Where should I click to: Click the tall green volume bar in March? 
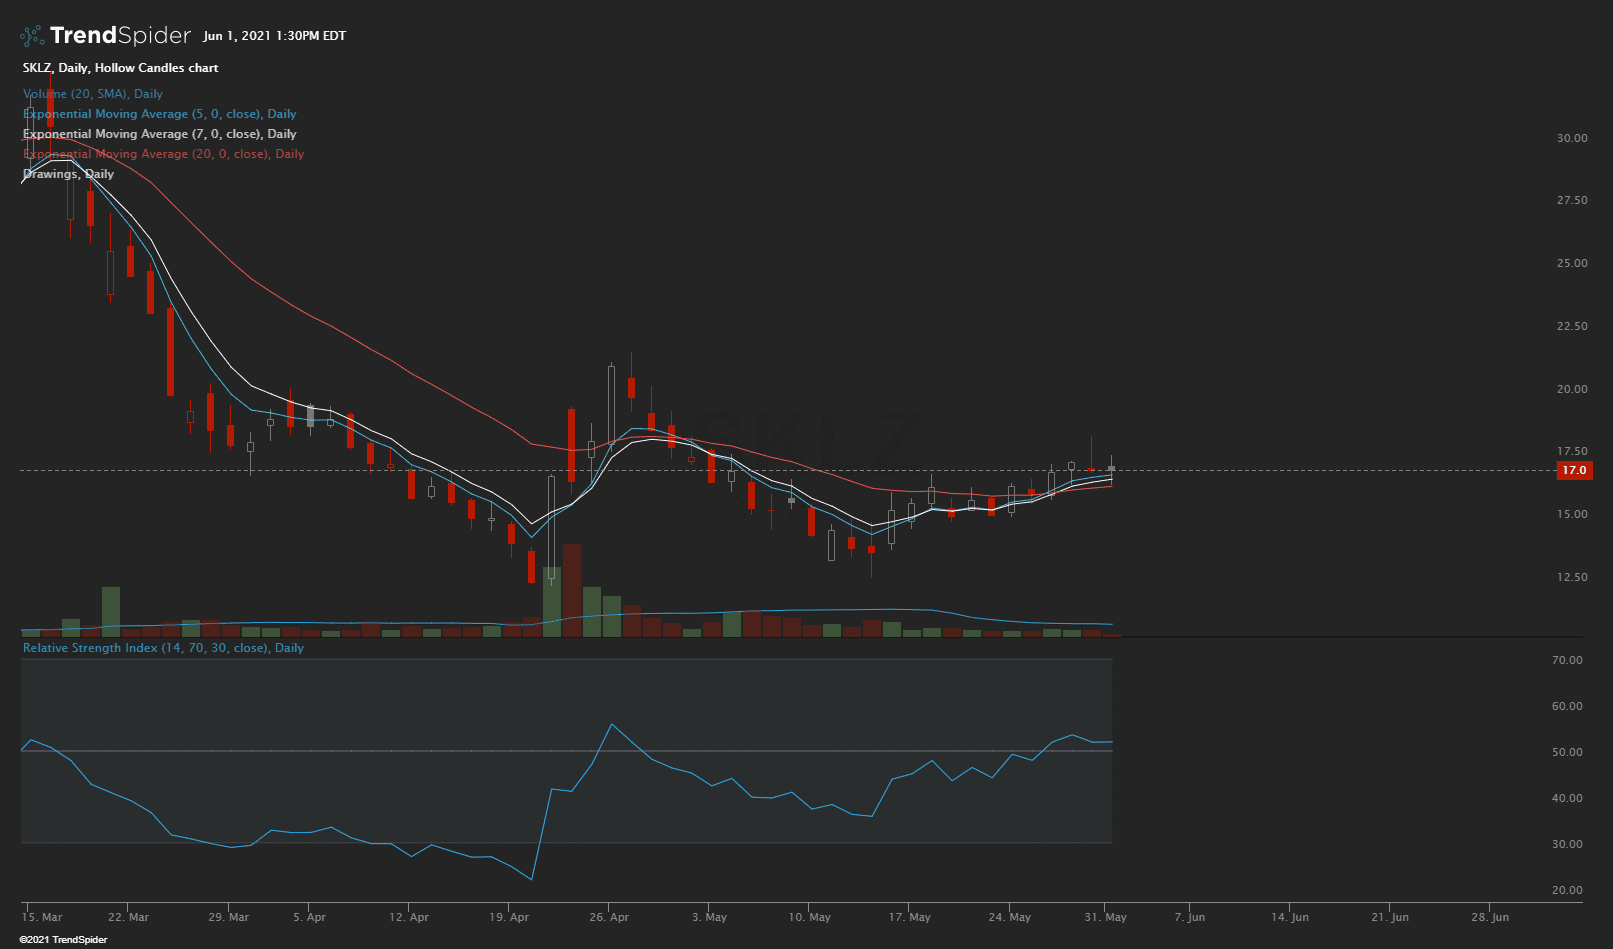tap(111, 611)
